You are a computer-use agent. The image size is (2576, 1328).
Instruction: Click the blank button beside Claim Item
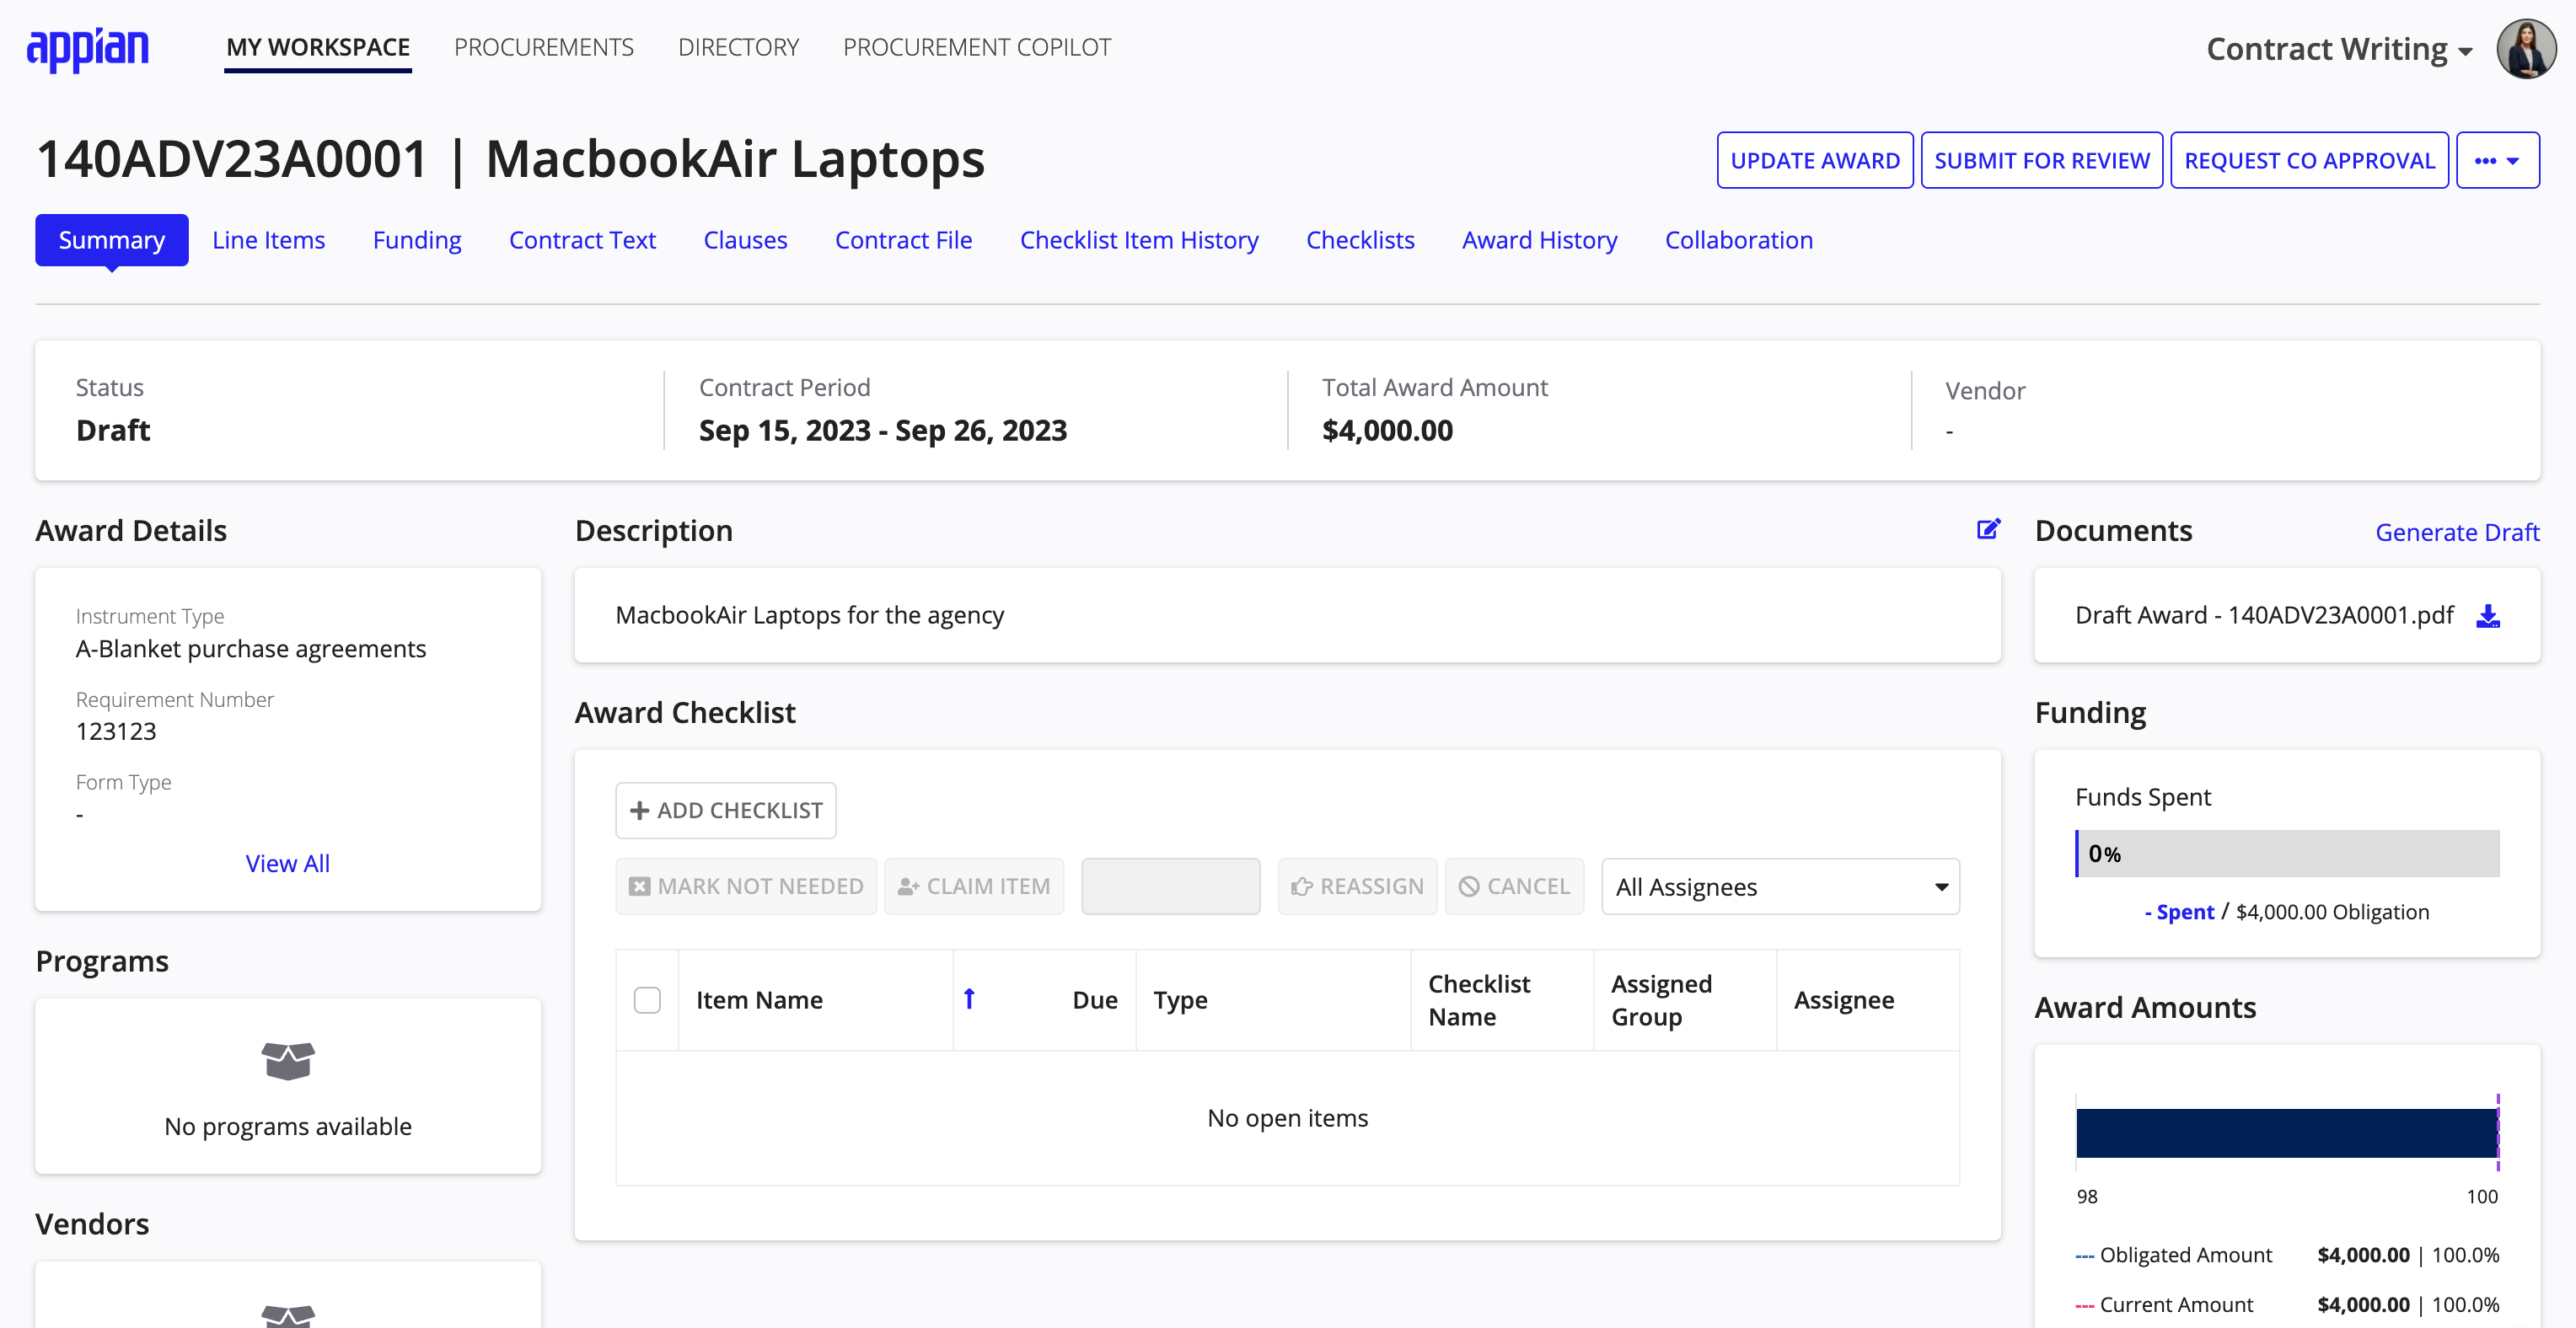click(1171, 886)
